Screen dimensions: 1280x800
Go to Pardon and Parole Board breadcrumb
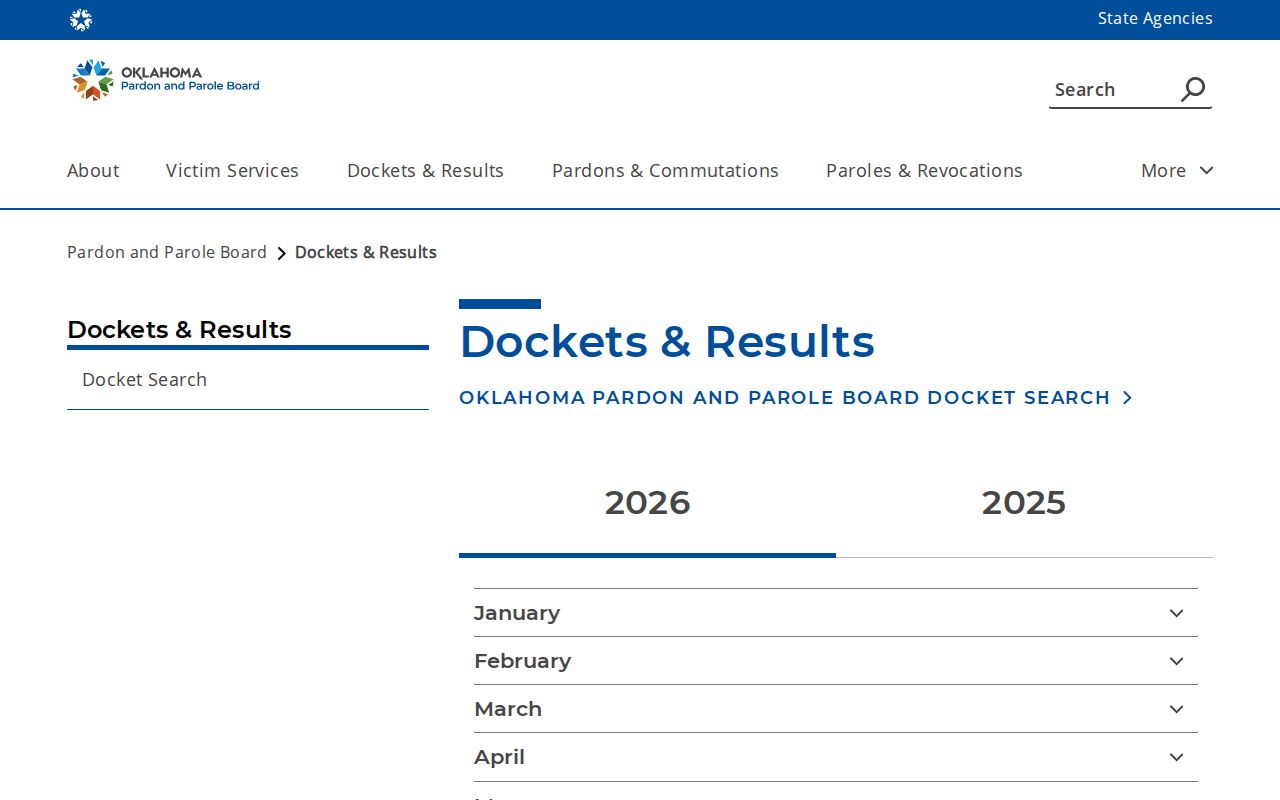pos(167,252)
